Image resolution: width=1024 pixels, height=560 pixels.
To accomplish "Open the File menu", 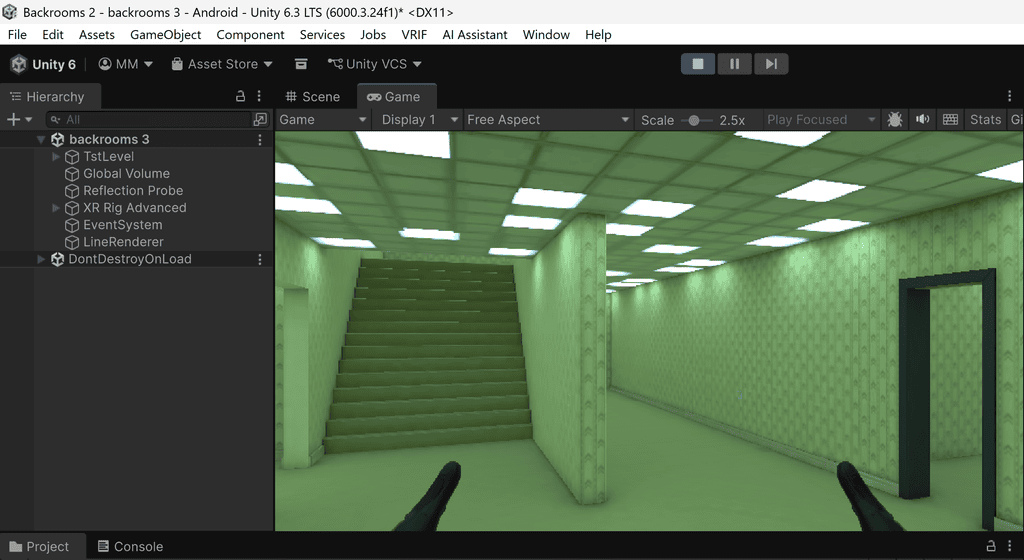I will pyautogui.click(x=17, y=35).
